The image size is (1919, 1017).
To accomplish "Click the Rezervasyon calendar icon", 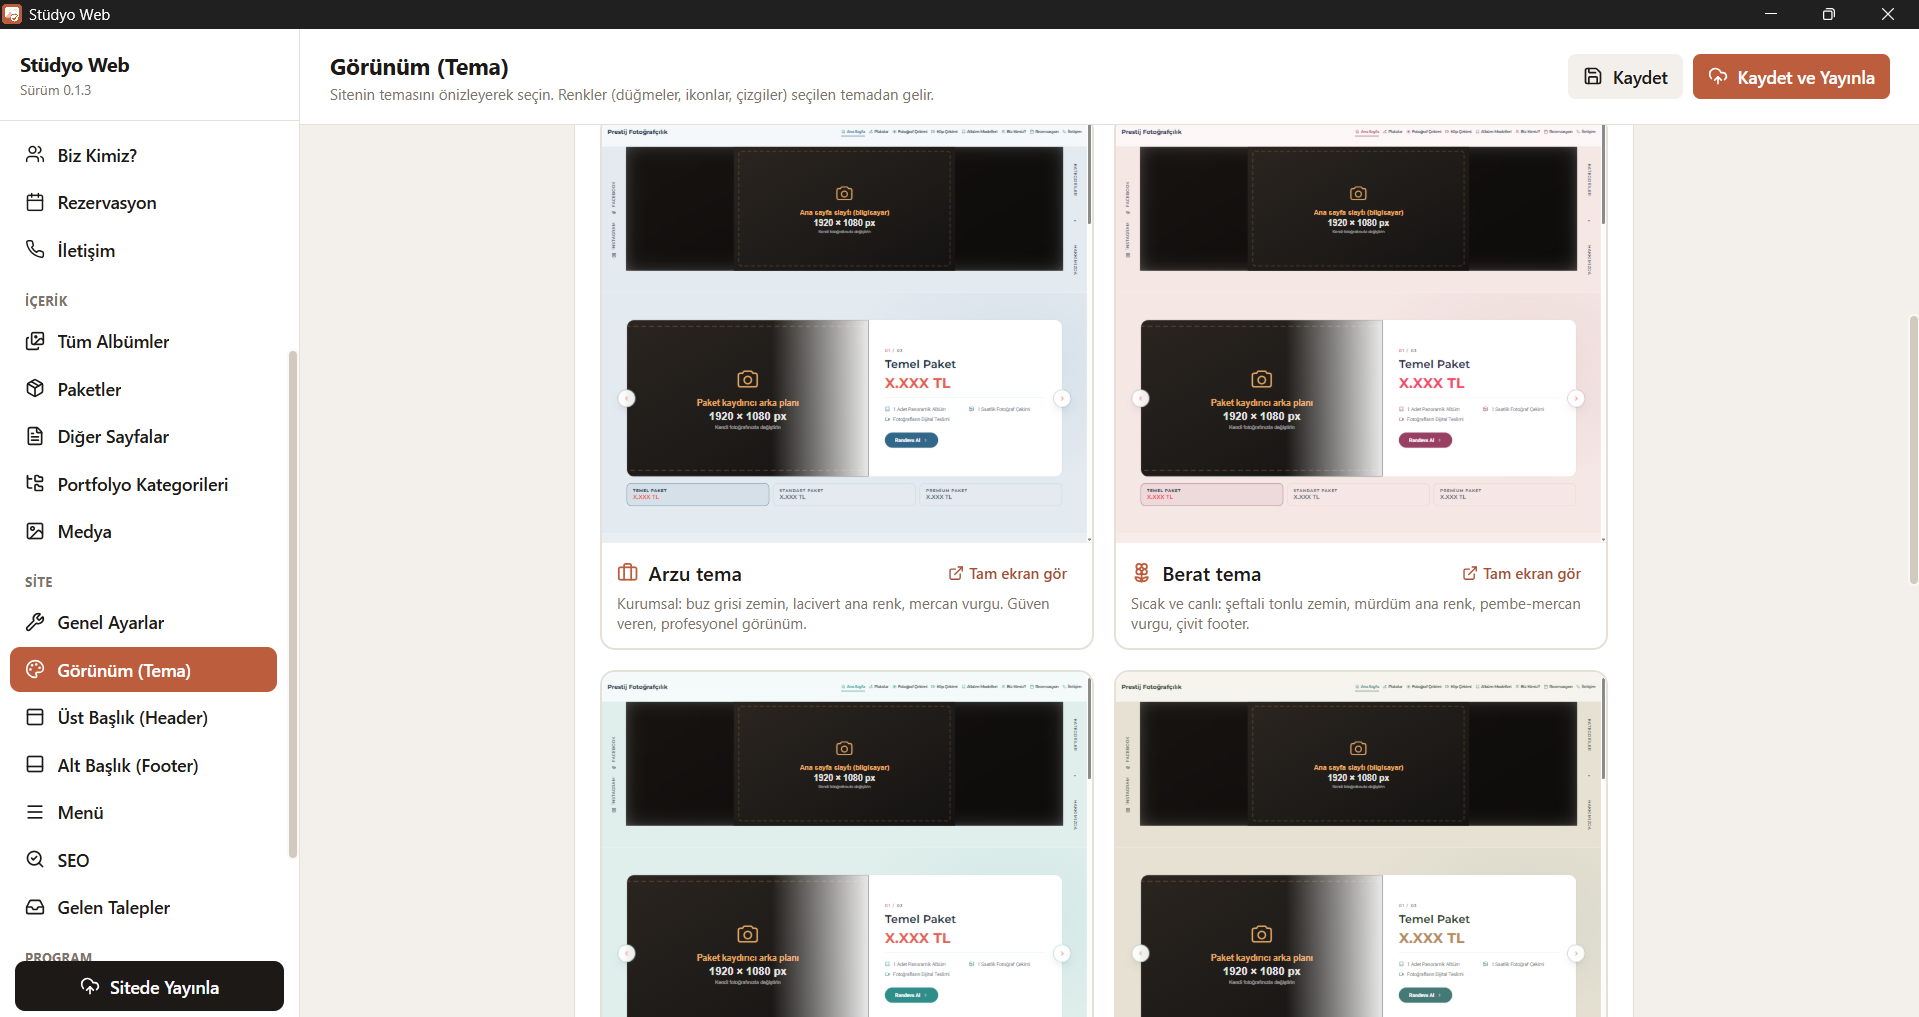I will [35, 202].
